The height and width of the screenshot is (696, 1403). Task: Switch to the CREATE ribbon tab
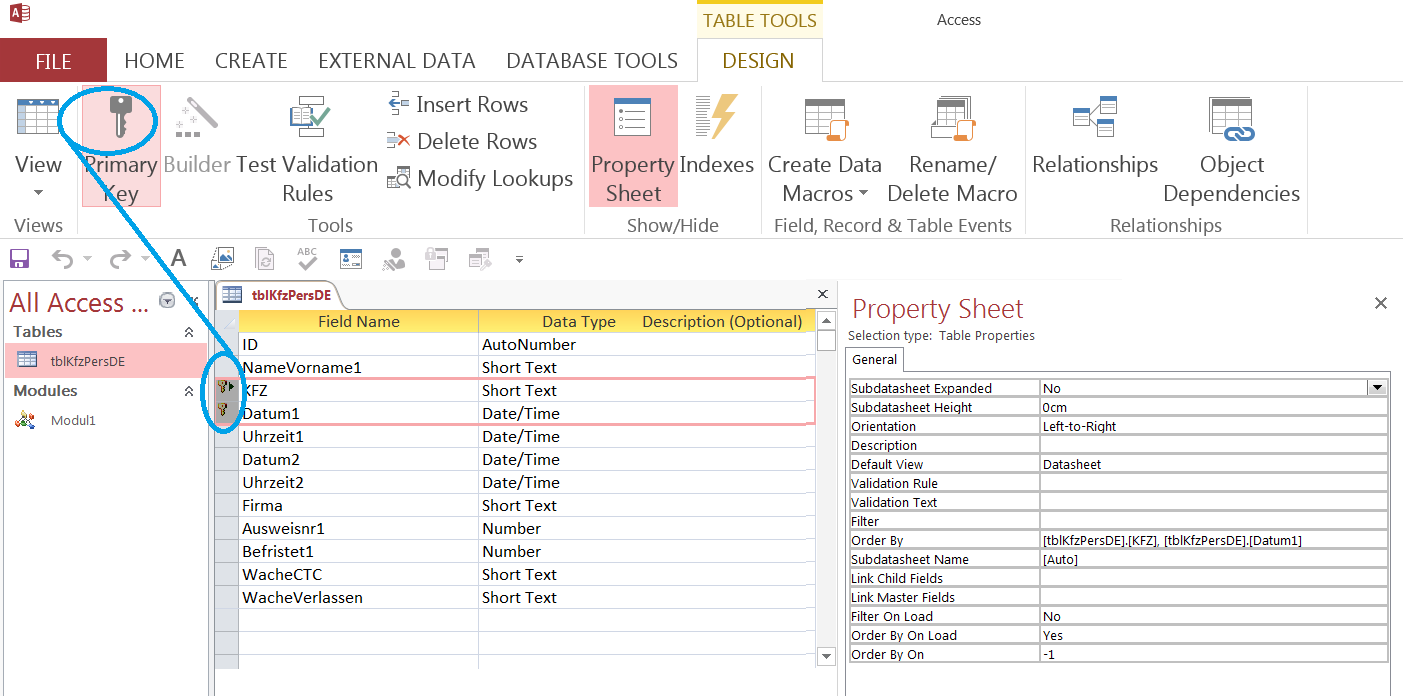[251, 61]
